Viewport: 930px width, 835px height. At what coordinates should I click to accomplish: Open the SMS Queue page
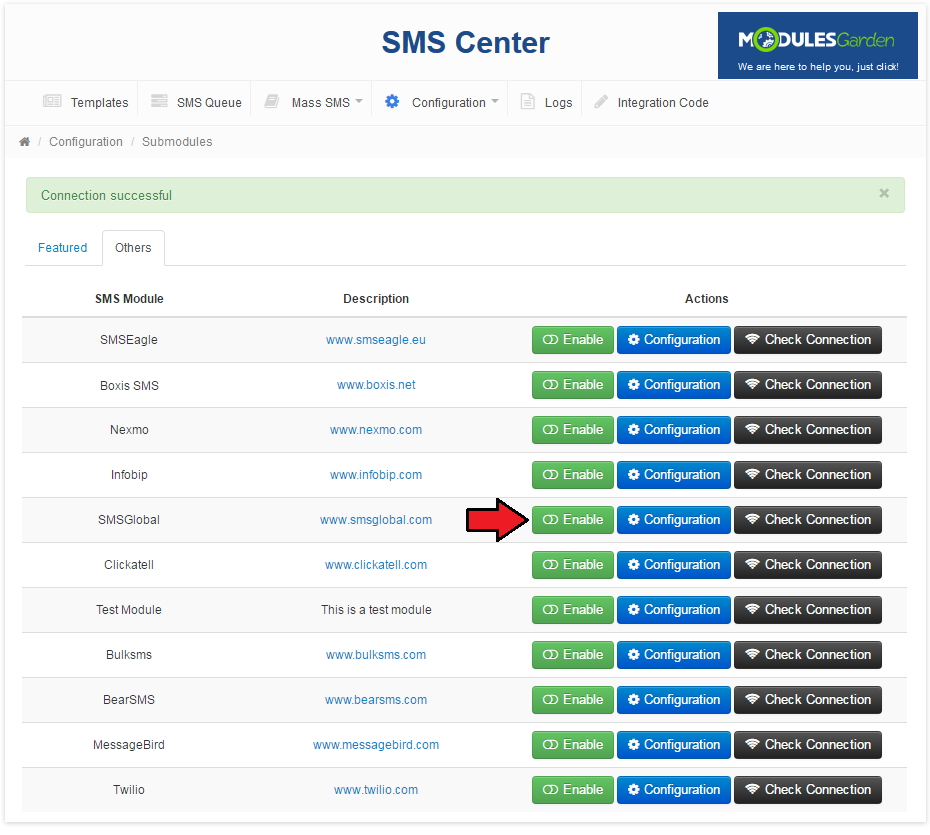[x=209, y=103]
